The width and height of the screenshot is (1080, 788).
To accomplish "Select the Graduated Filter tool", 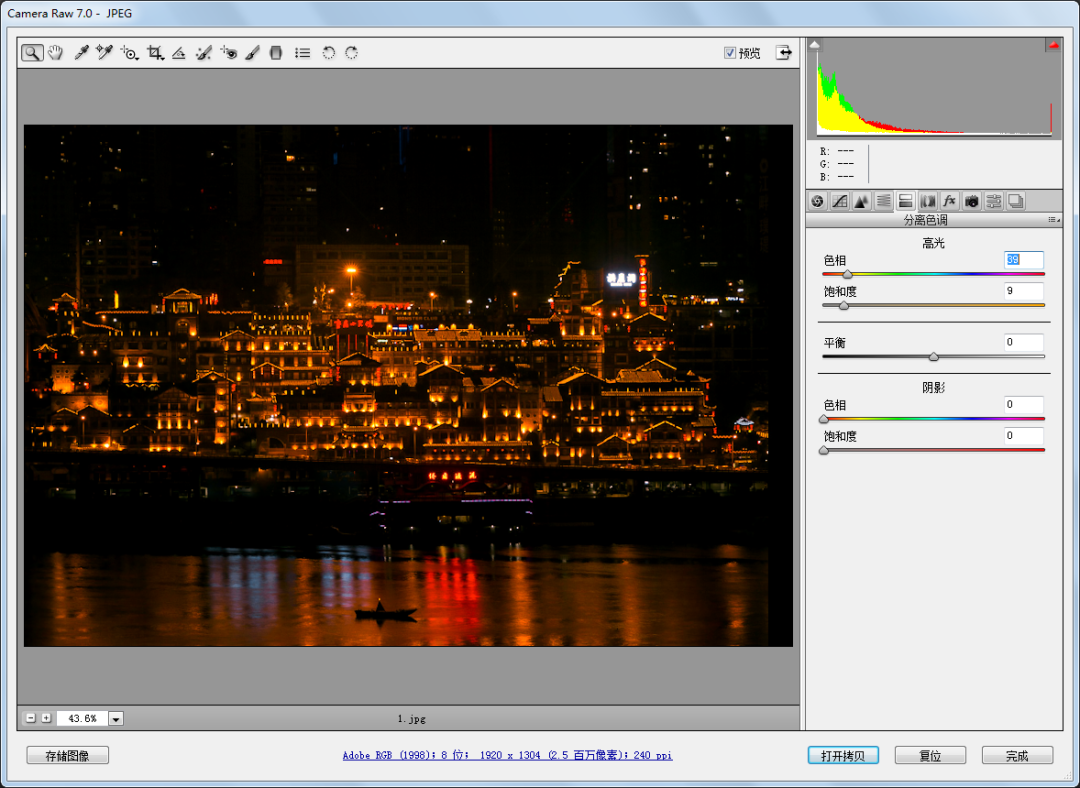I will point(276,52).
